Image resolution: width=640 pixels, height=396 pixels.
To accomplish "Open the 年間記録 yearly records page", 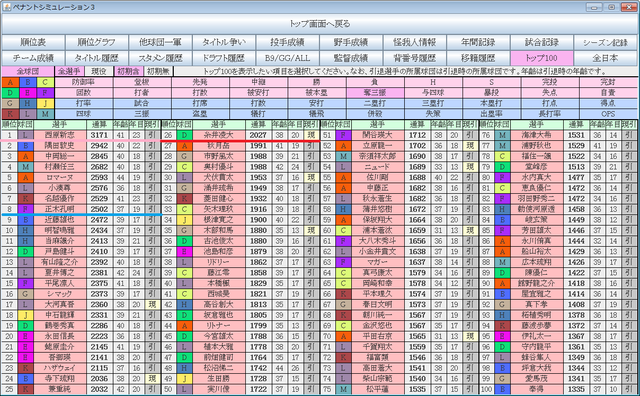I will [x=479, y=42].
